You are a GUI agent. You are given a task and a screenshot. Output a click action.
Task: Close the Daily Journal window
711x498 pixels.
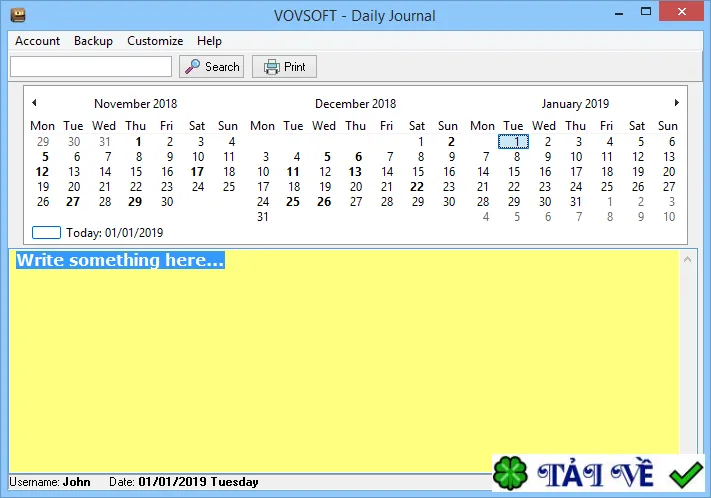pyautogui.click(x=682, y=12)
